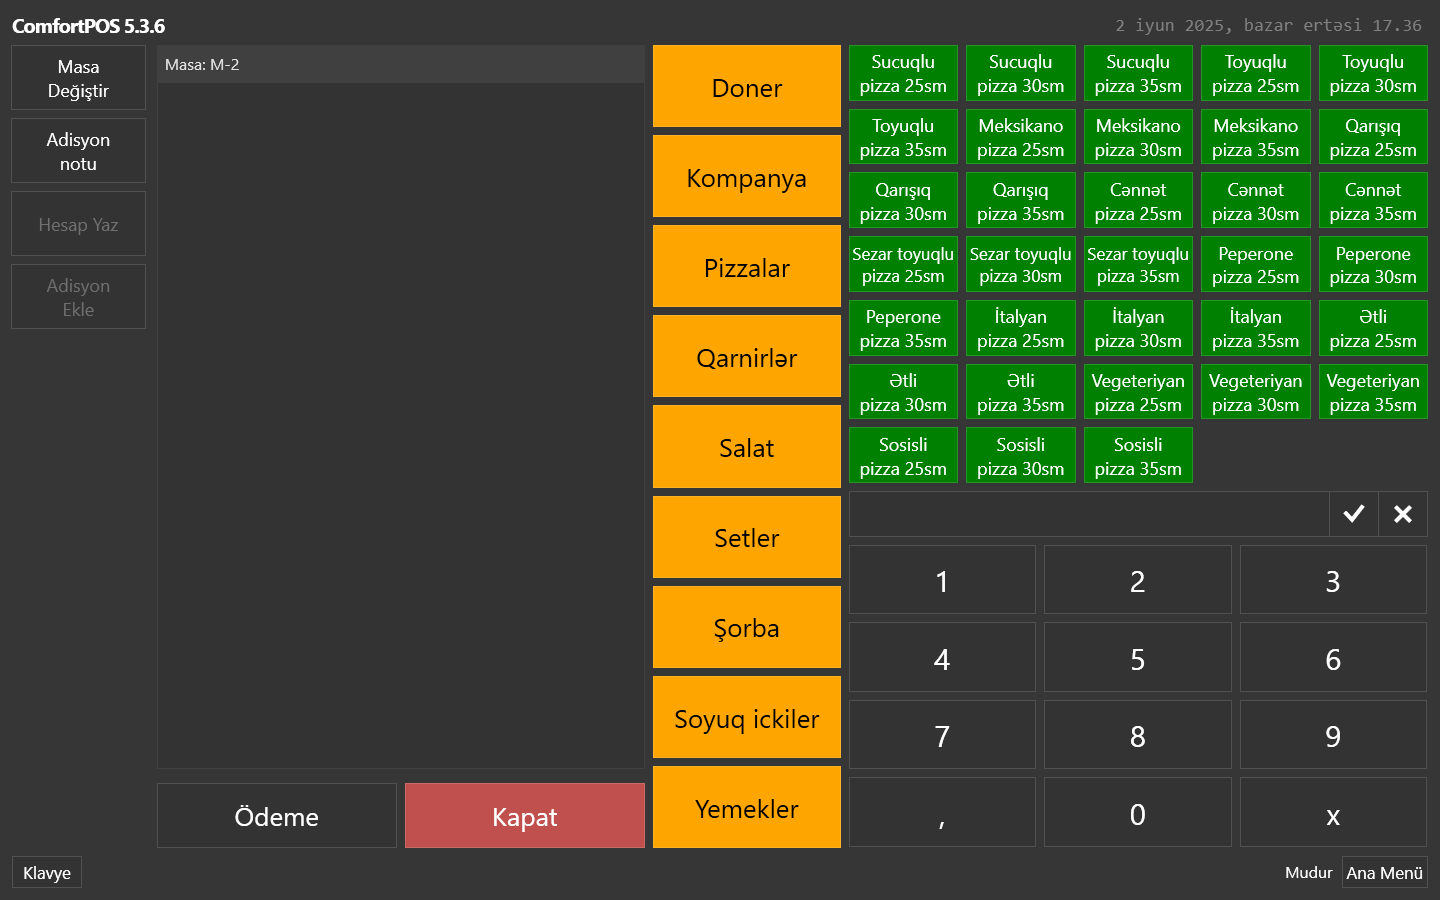Open the Klavye on-screen keyboard
The image size is (1440, 900).
pyautogui.click(x=47, y=872)
